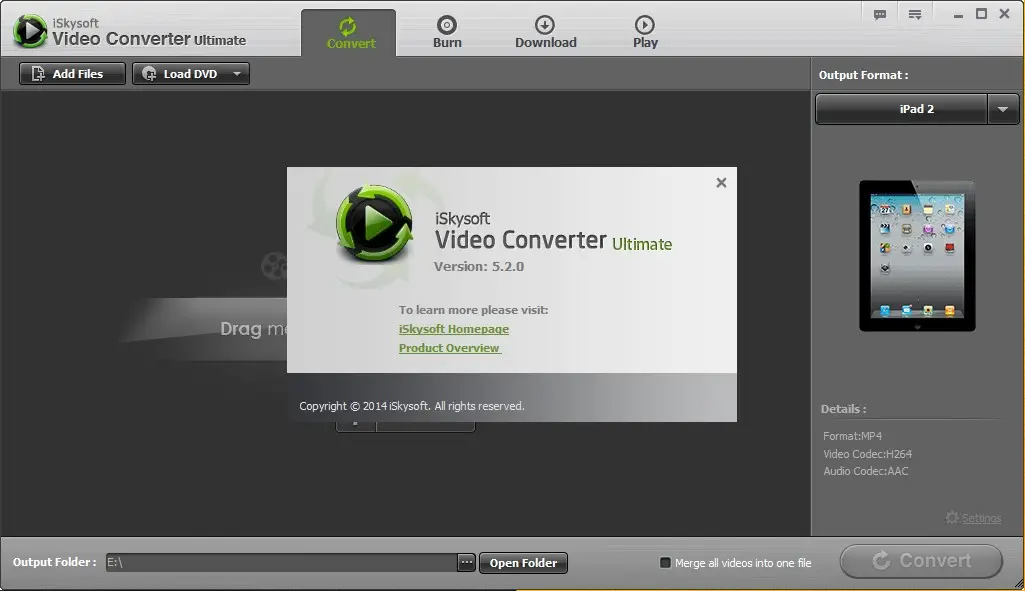Open output format Settings
1025x591 pixels.
(x=981, y=518)
